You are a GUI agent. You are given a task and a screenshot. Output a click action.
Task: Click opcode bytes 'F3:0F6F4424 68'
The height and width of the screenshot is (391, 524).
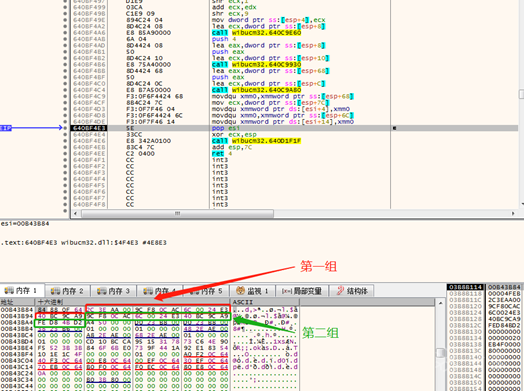(x=154, y=96)
